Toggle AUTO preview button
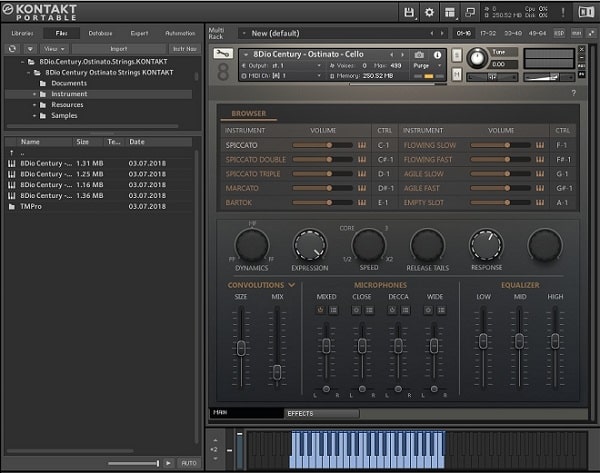The height and width of the screenshot is (473, 600). pyautogui.click(x=189, y=463)
